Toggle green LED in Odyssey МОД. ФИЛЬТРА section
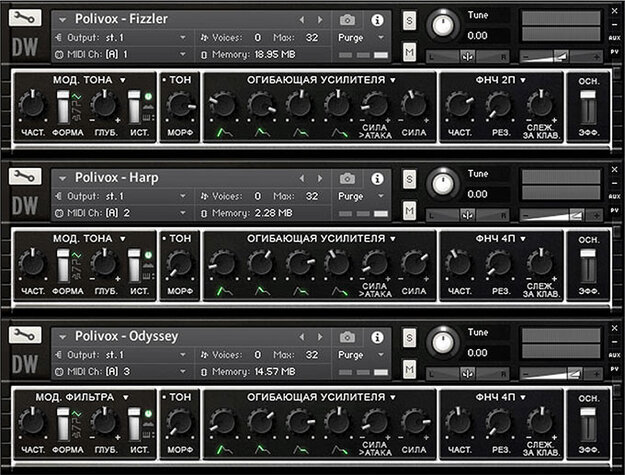 point(148,414)
